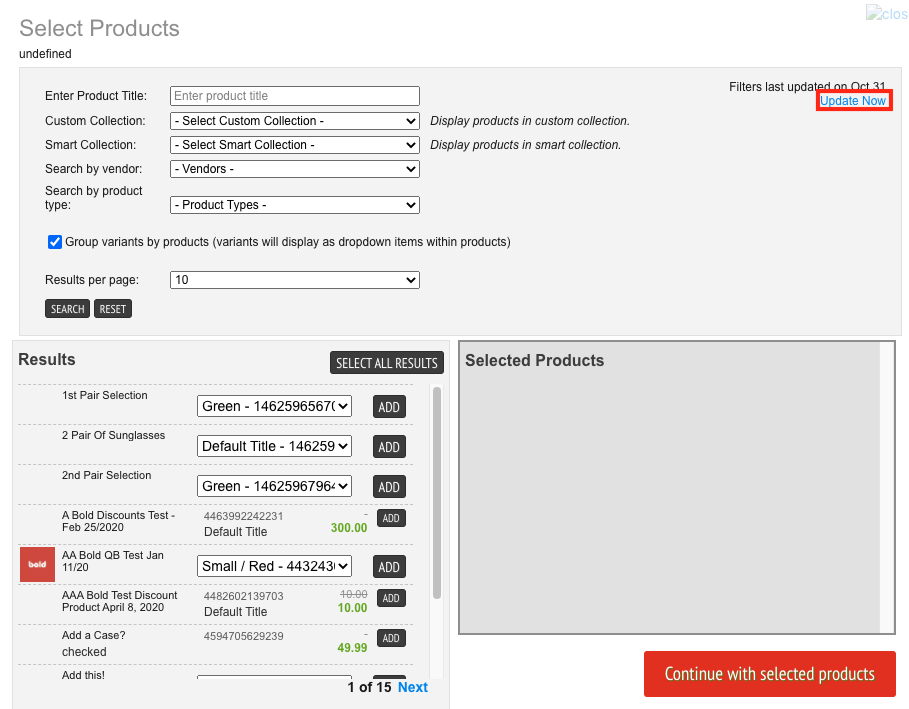Add A Bold Discounts Test product

click(x=391, y=518)
